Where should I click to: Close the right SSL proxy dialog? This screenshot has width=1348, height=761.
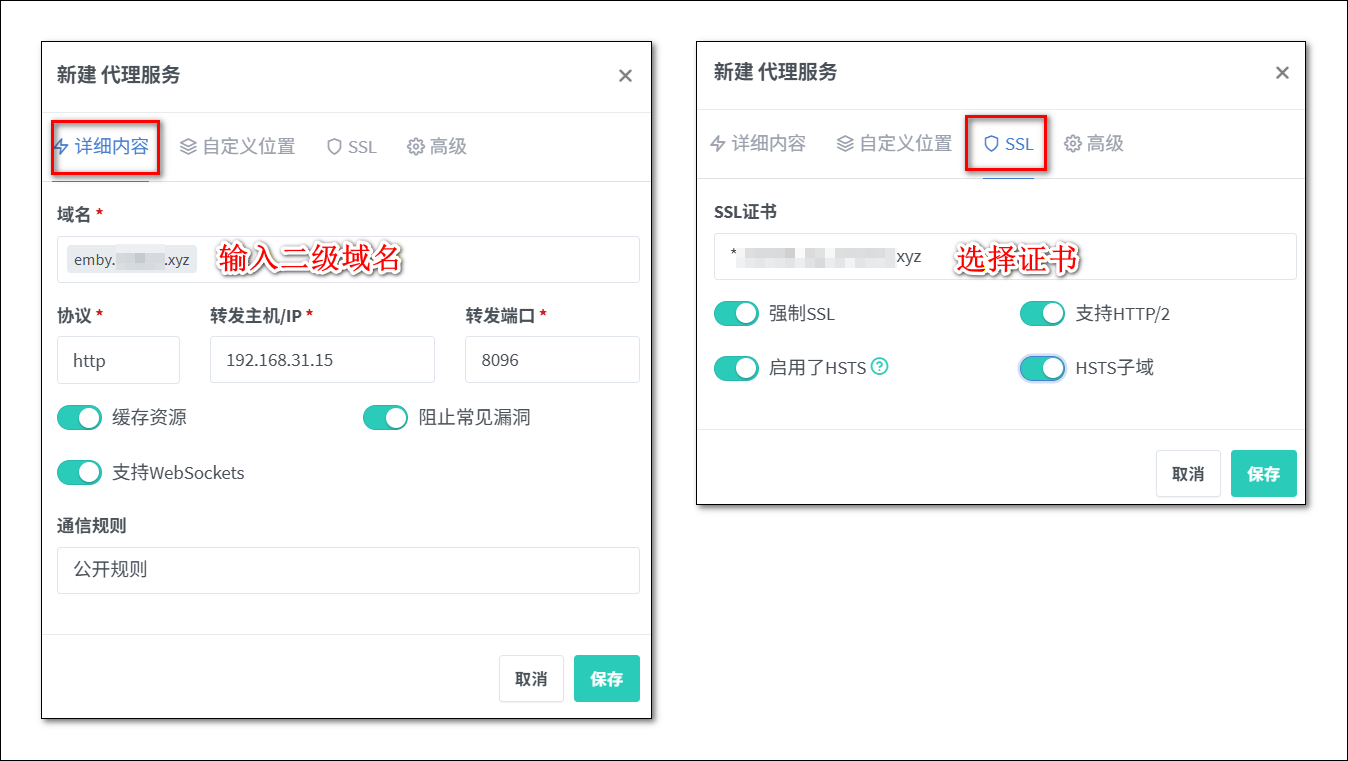(1282, 73)
